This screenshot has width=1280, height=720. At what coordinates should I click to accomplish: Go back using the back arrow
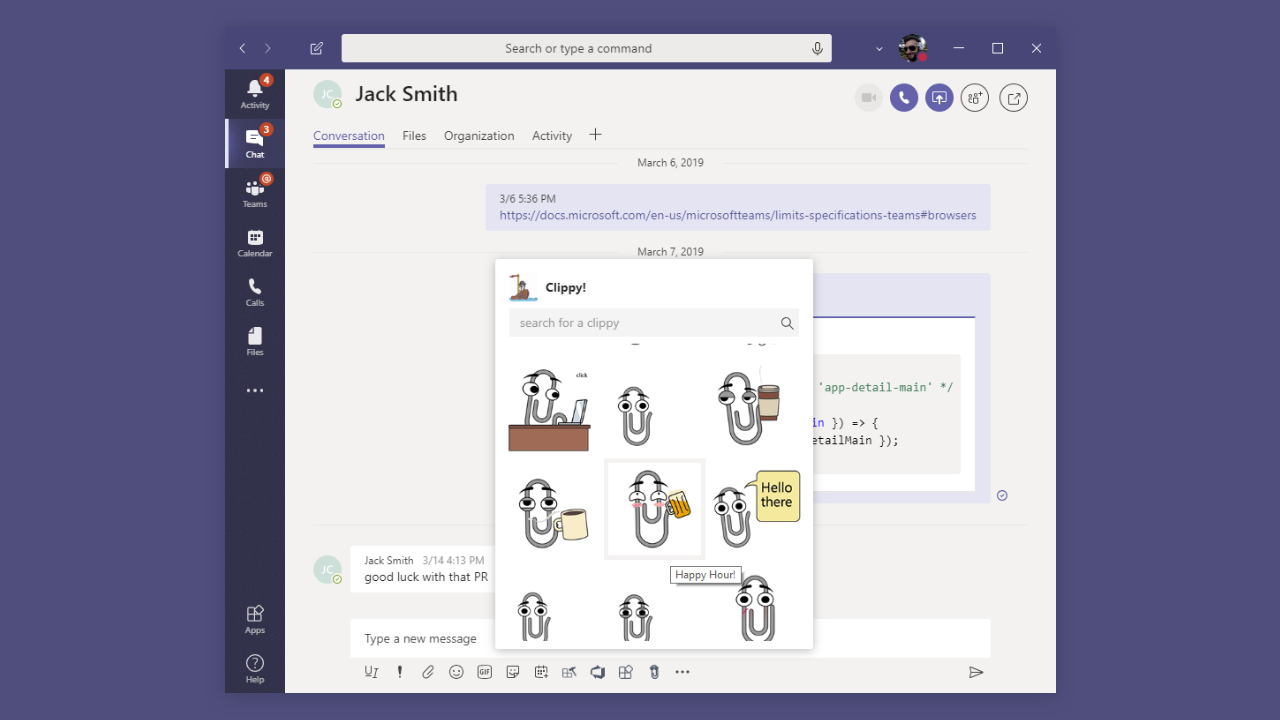pos(242,48)
